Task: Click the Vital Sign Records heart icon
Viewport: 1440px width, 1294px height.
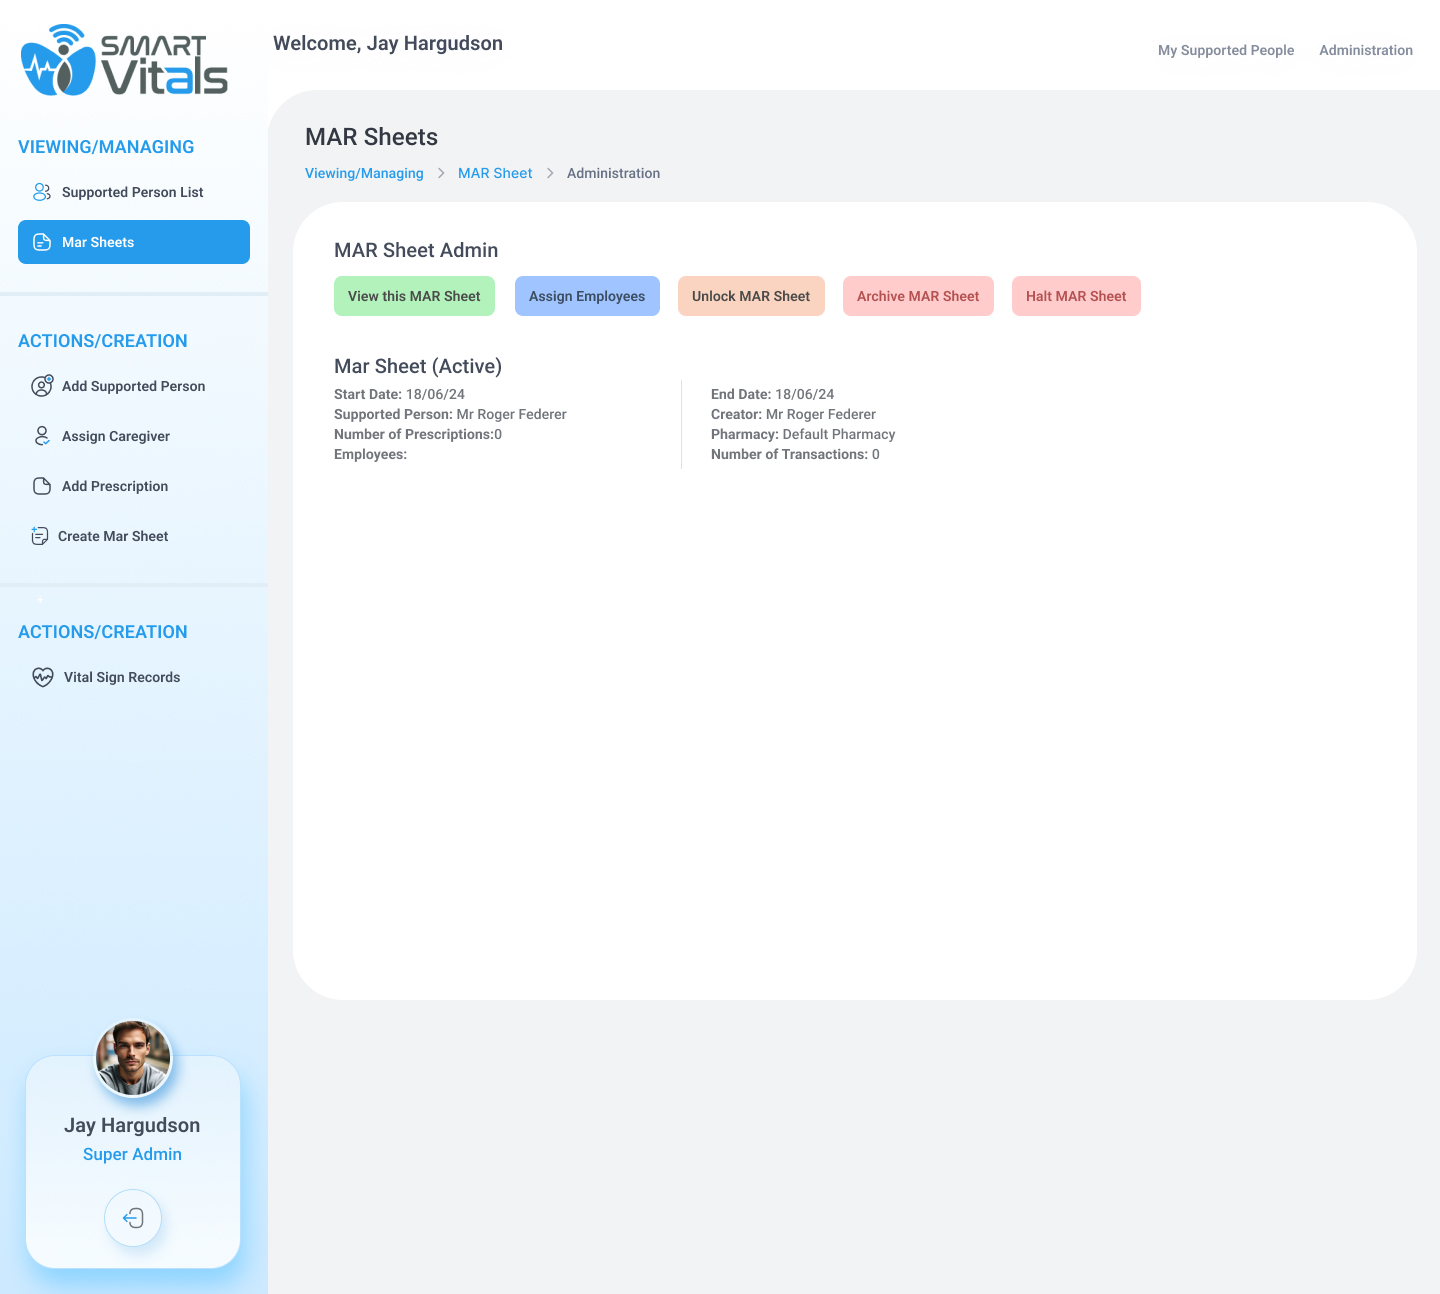Action: [x=43, y=677]
